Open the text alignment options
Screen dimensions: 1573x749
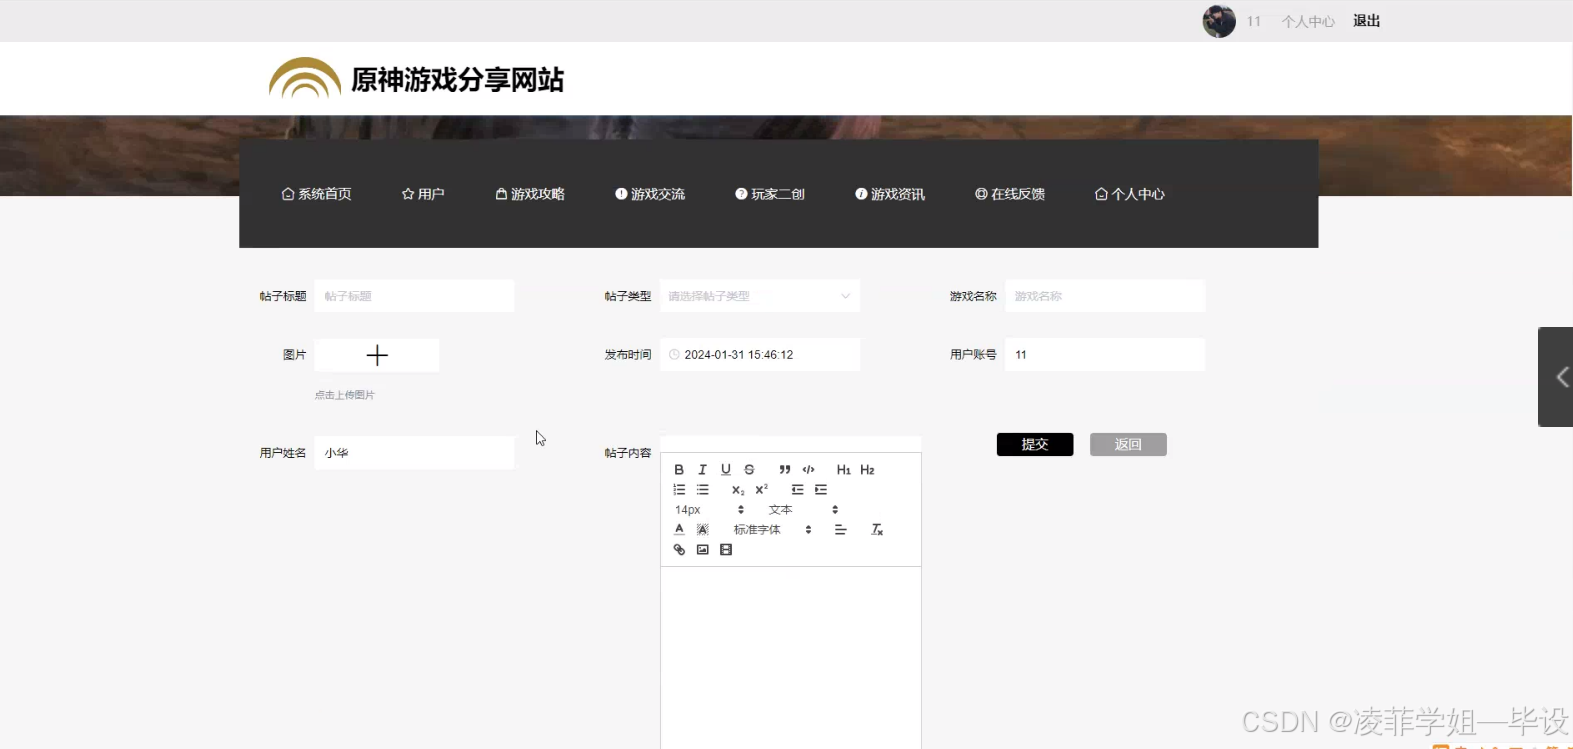(x=840, y=530)
